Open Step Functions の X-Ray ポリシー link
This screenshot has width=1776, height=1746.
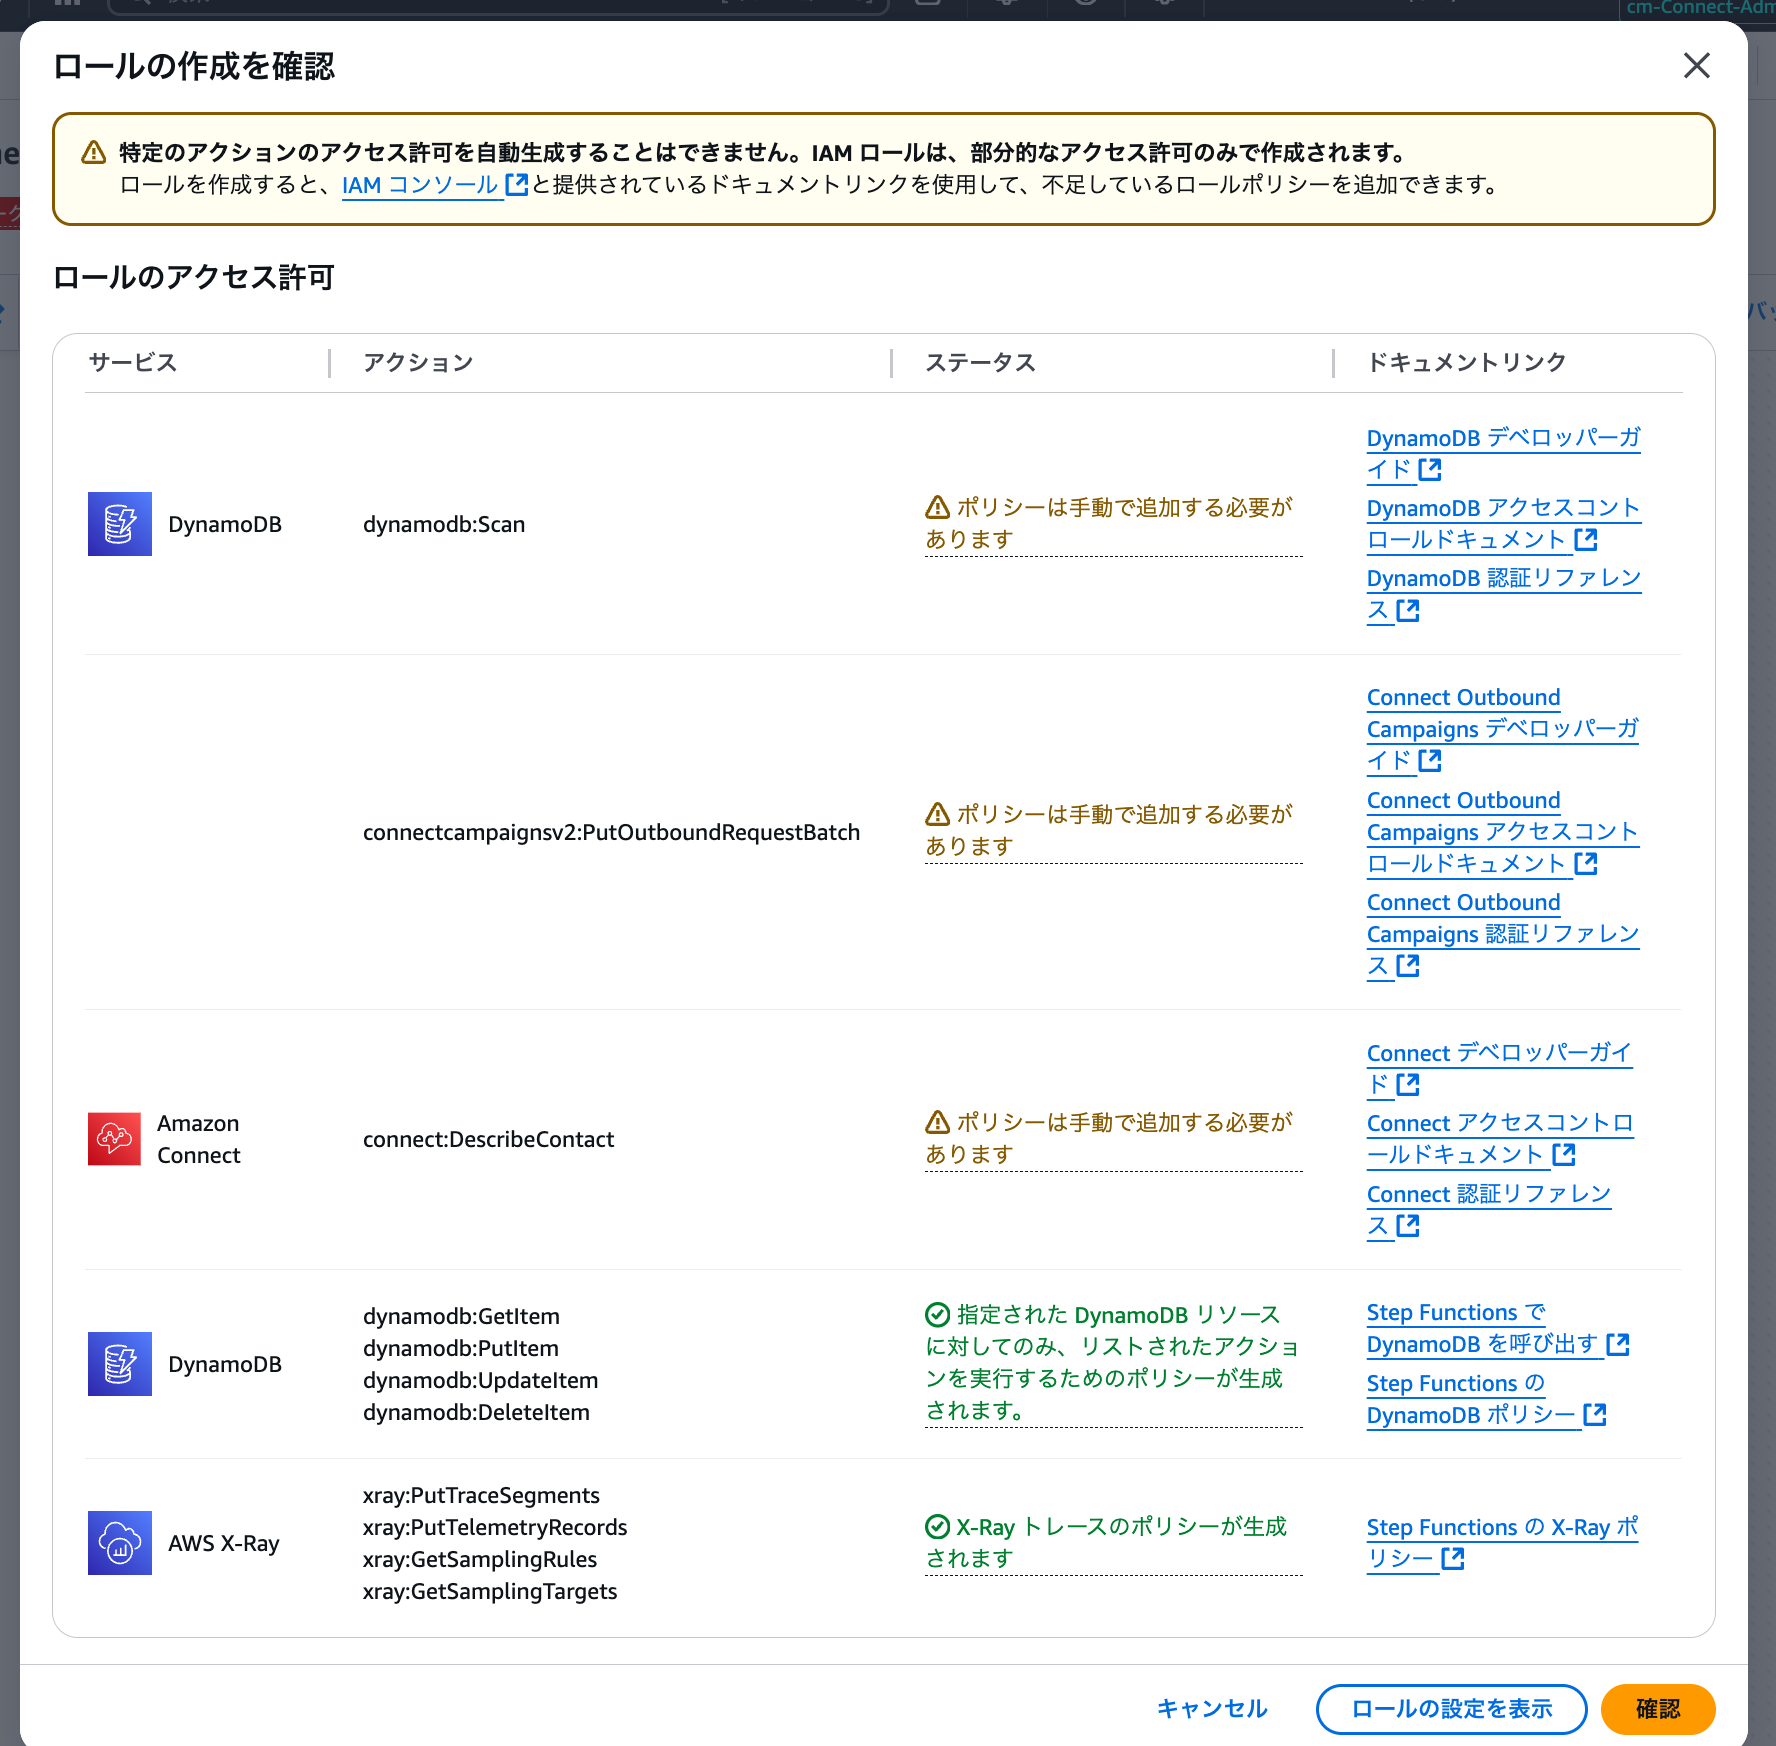[1502, 1542]
